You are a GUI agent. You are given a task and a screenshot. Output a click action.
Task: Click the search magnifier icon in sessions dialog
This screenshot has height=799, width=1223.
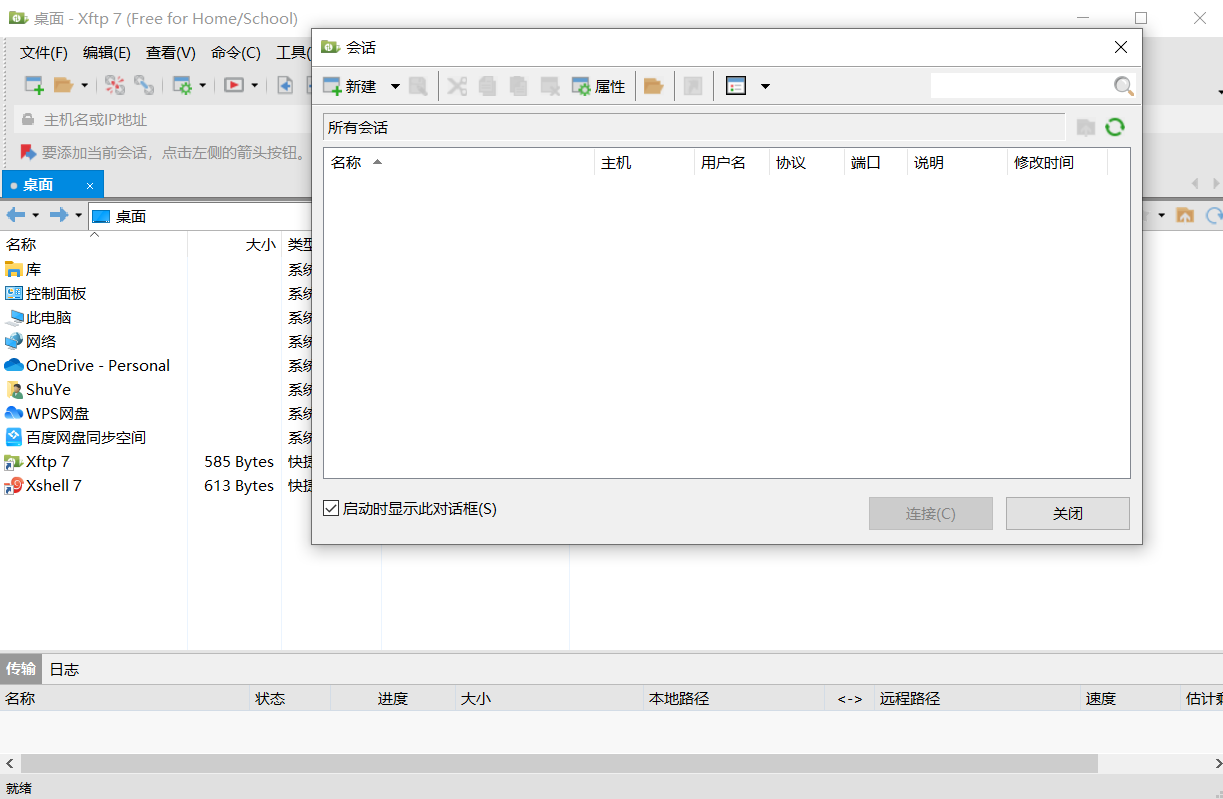[x=1124, y=86]
